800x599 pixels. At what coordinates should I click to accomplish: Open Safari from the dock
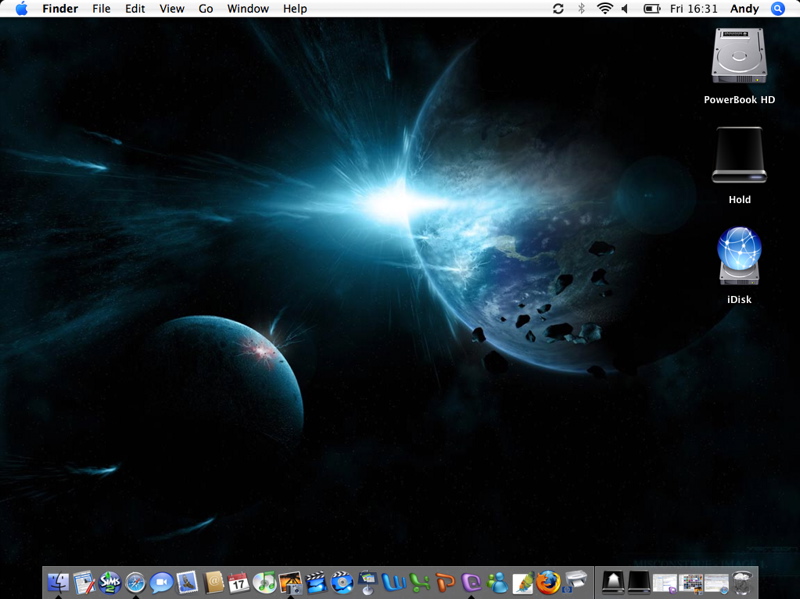136,582
